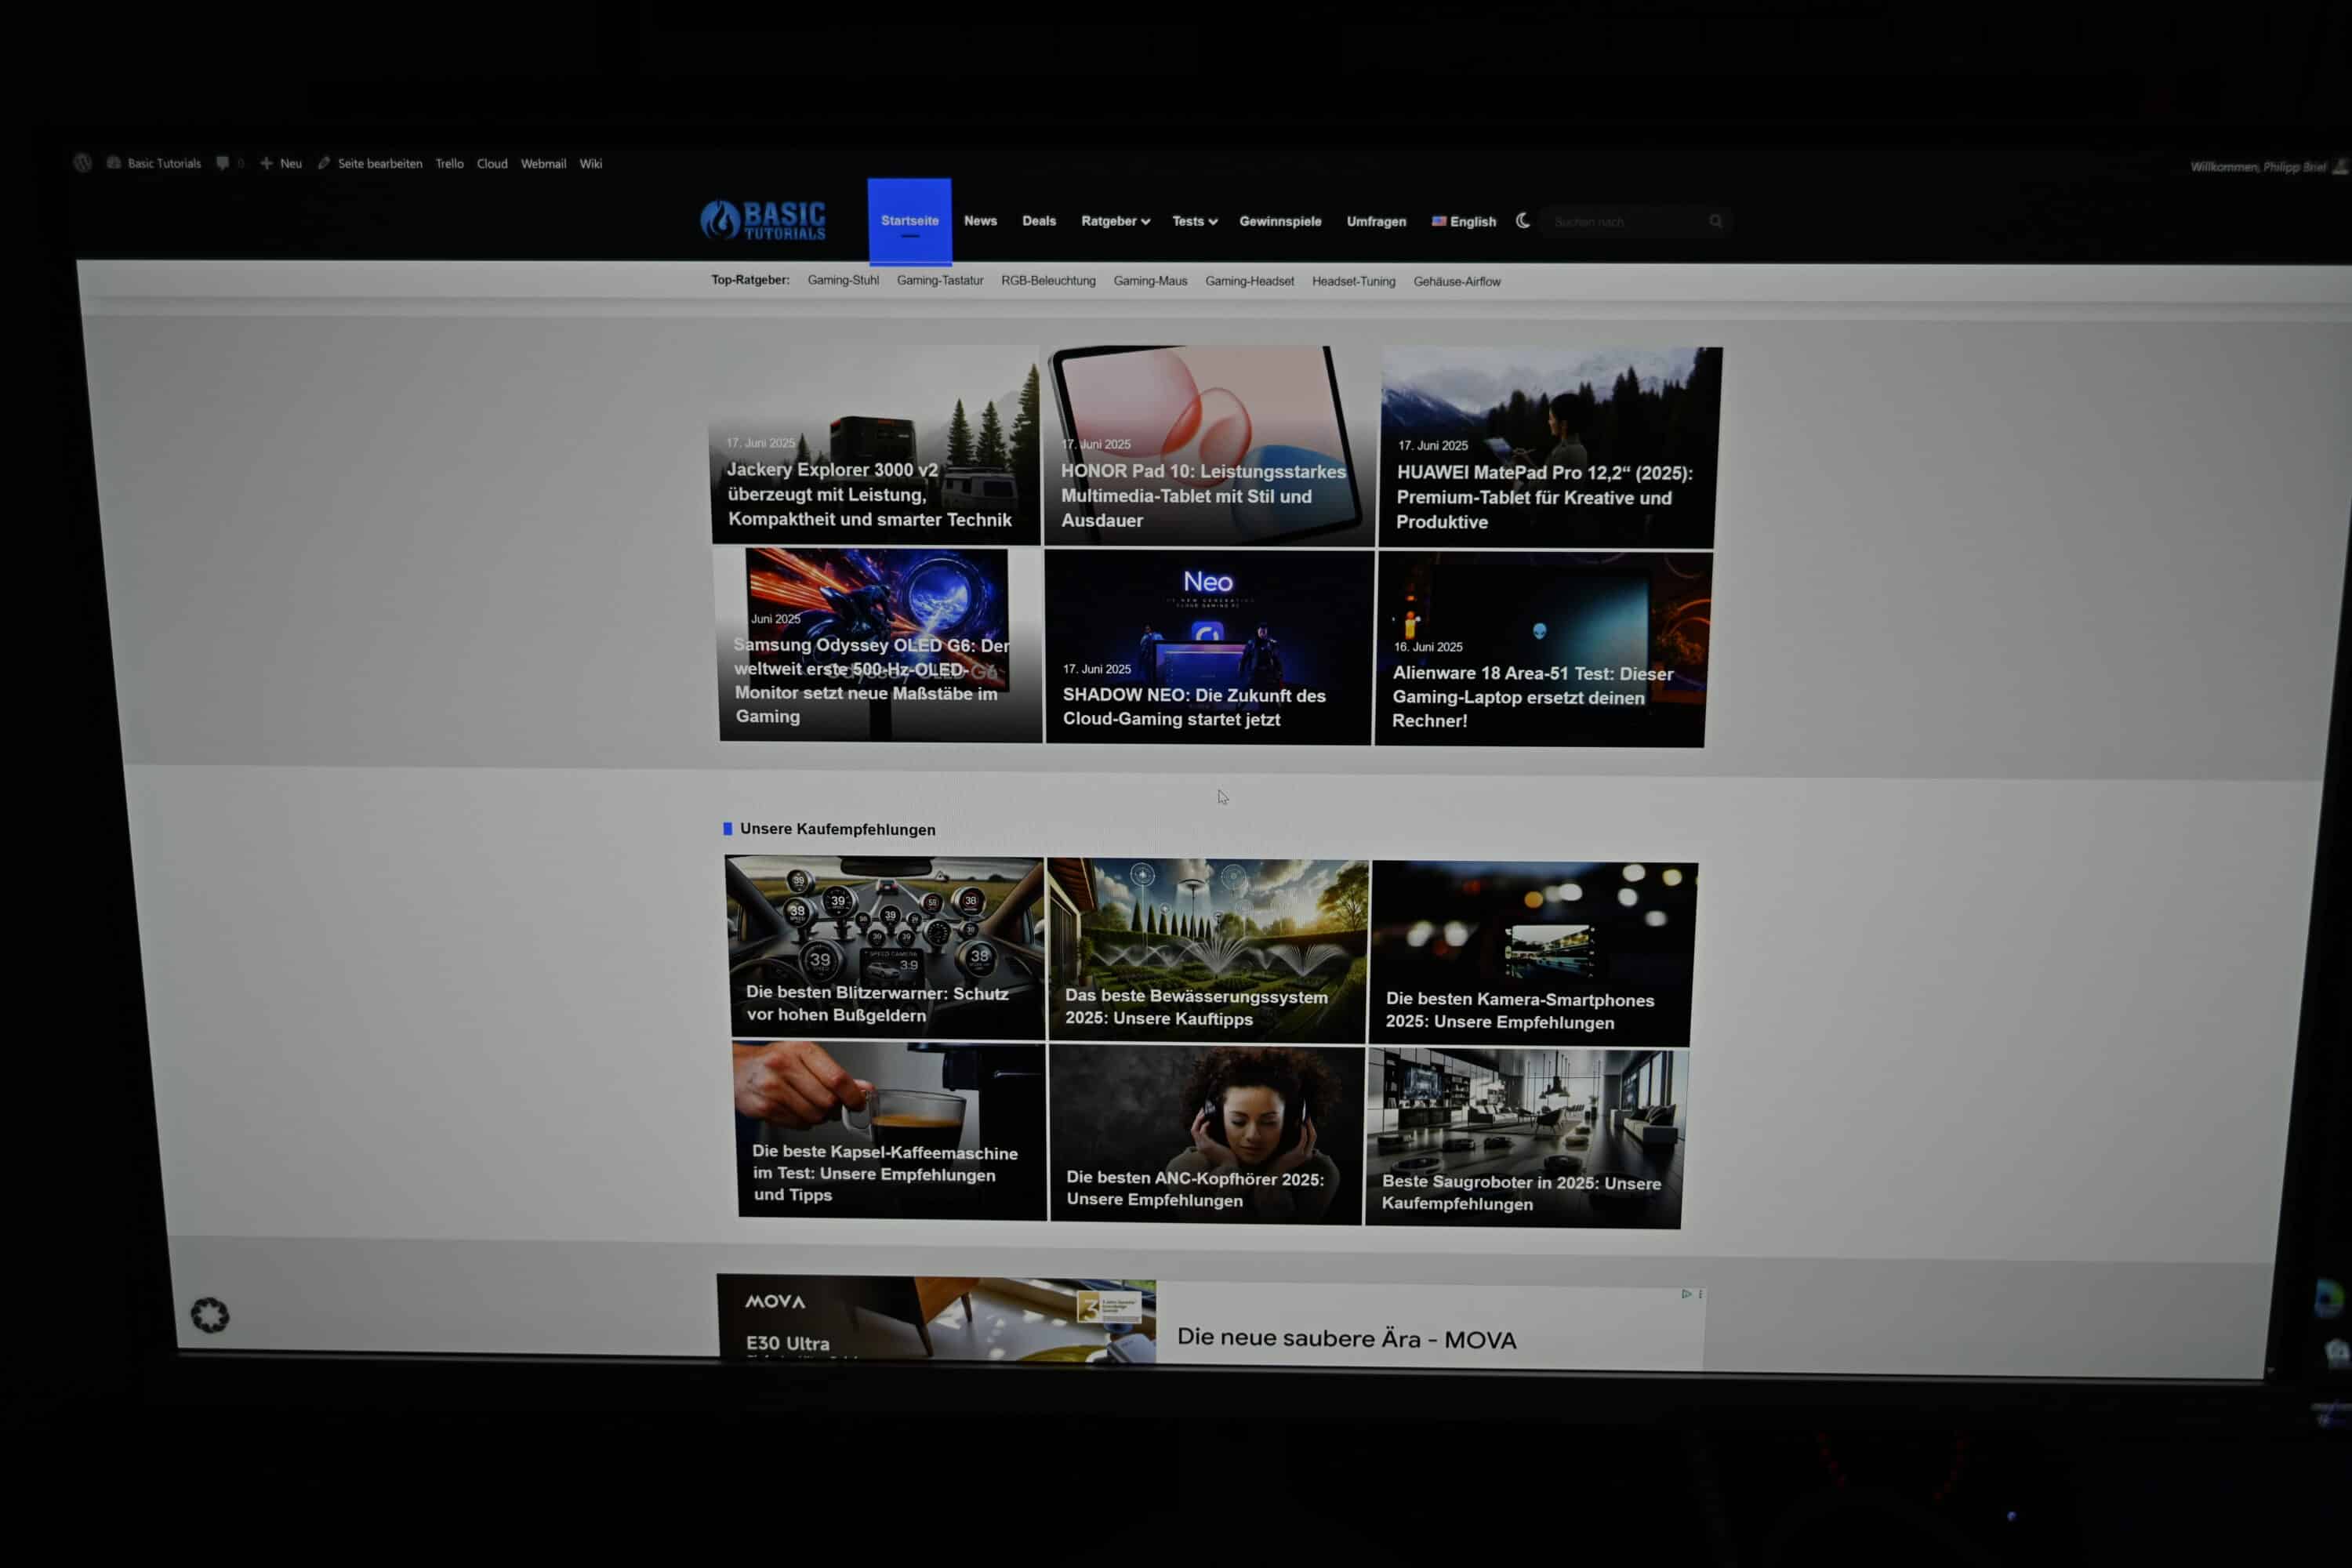Image resolution: width=2352 pixels, height=1568 pixels.
Task: Open the comments bubble icon
Action: [223, 163]
